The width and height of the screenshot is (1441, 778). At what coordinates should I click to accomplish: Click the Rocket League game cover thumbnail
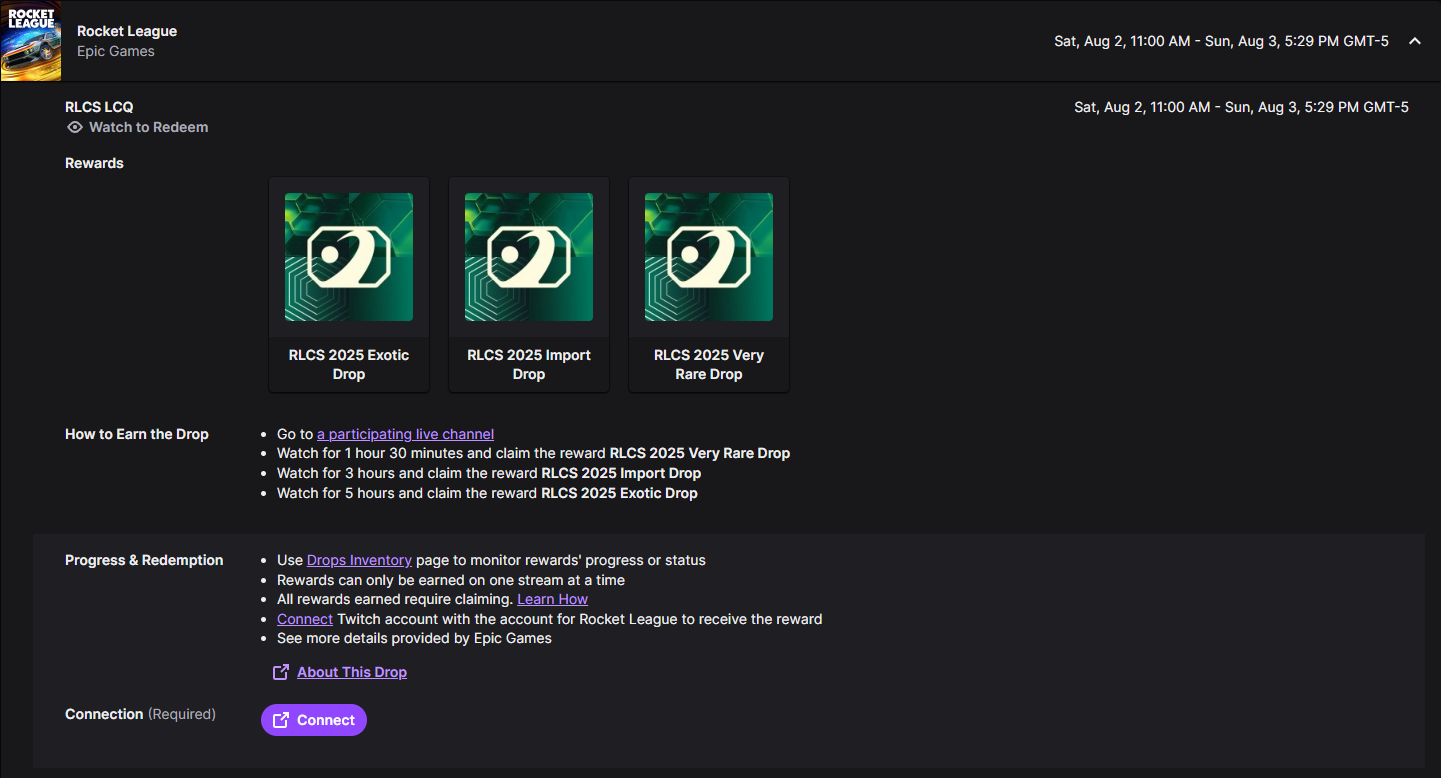click(x=31, y=41)
